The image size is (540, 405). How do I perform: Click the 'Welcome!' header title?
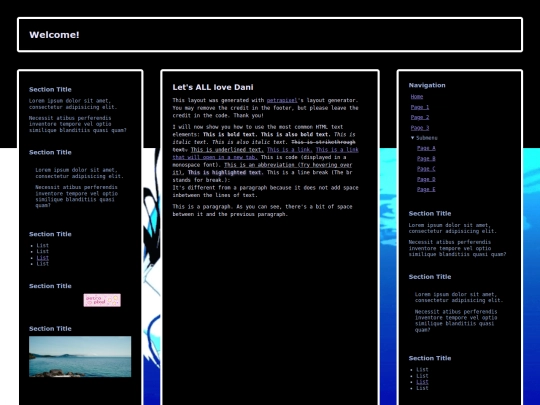point(54,35)
